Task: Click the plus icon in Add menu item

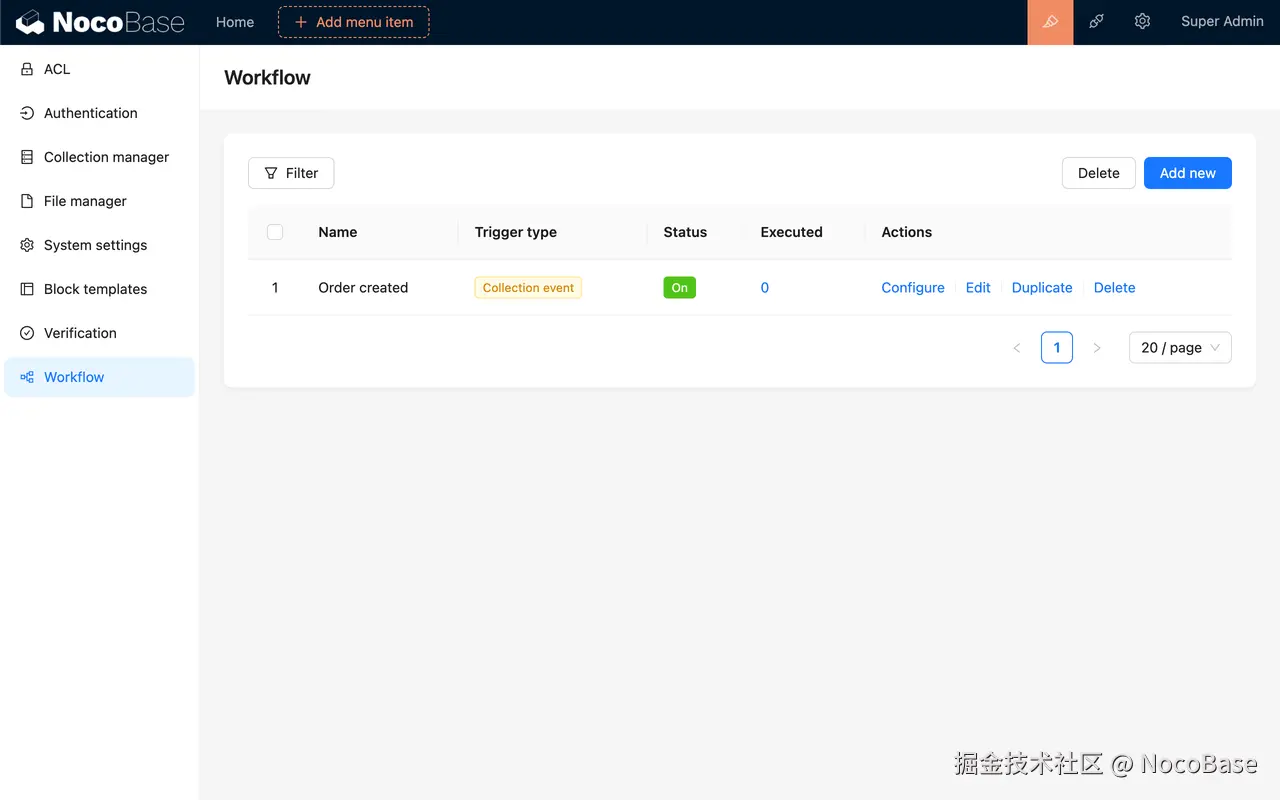Action: point(301,22)
